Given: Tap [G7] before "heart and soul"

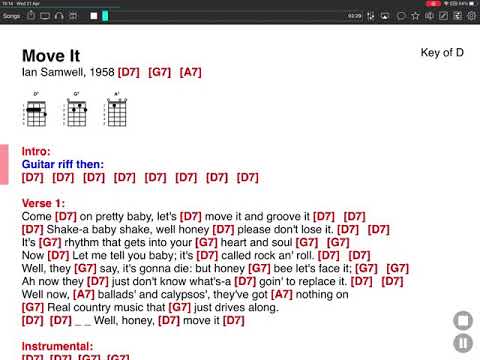Looking at the screenshot, I should (x=206, y=242).
